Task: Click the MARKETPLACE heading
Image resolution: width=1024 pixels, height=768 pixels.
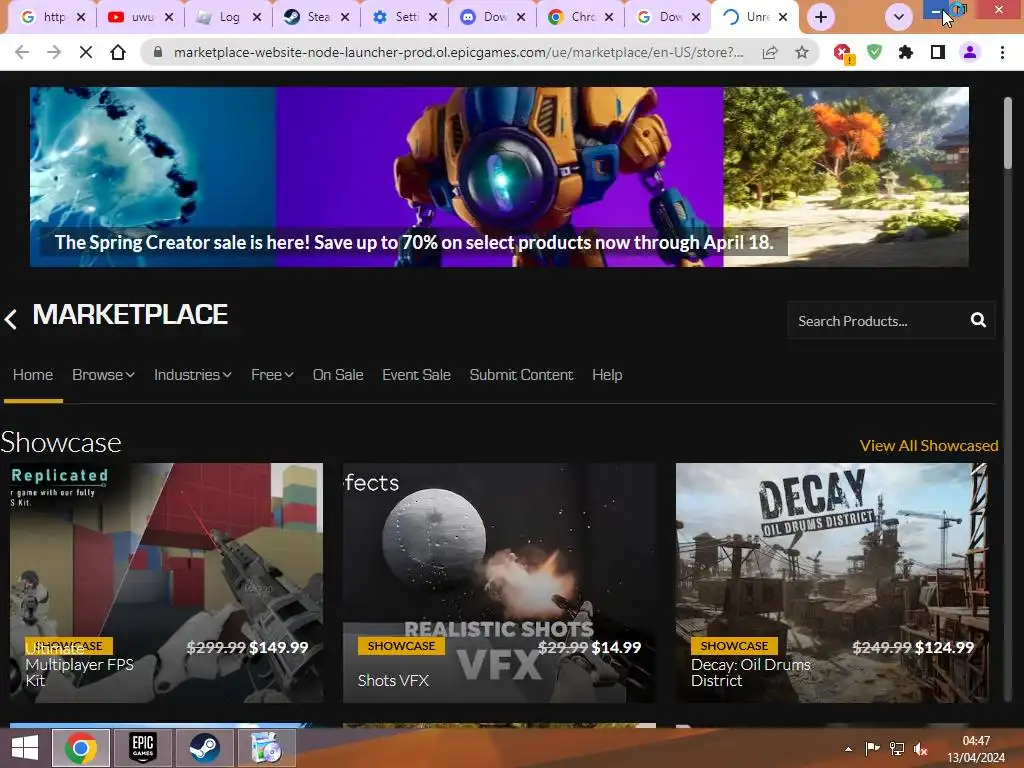Action: coord(130,315)
